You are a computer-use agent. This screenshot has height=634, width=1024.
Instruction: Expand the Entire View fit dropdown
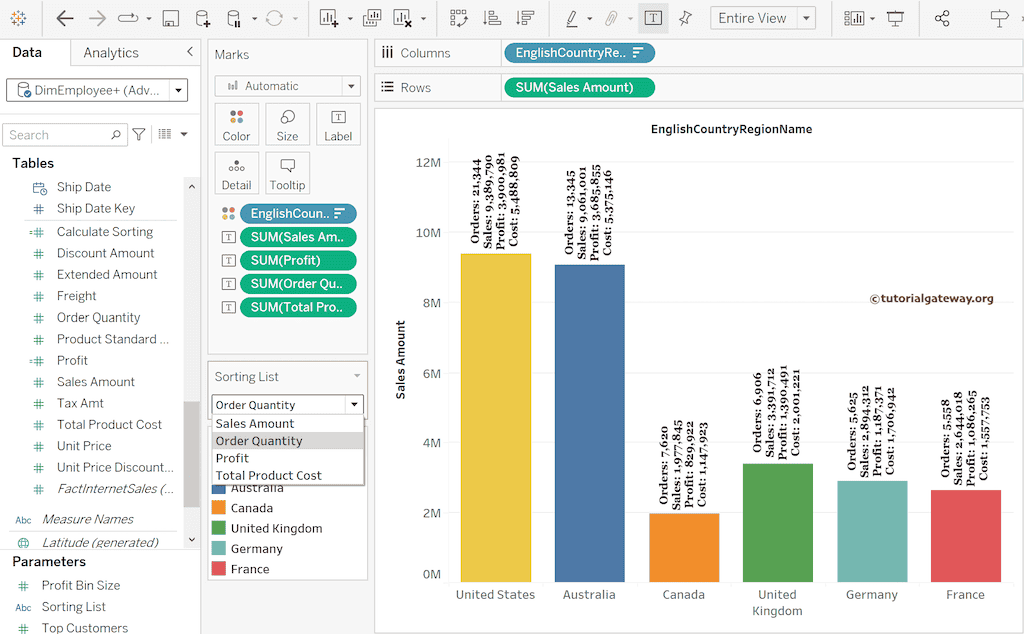tap(806, 19)
